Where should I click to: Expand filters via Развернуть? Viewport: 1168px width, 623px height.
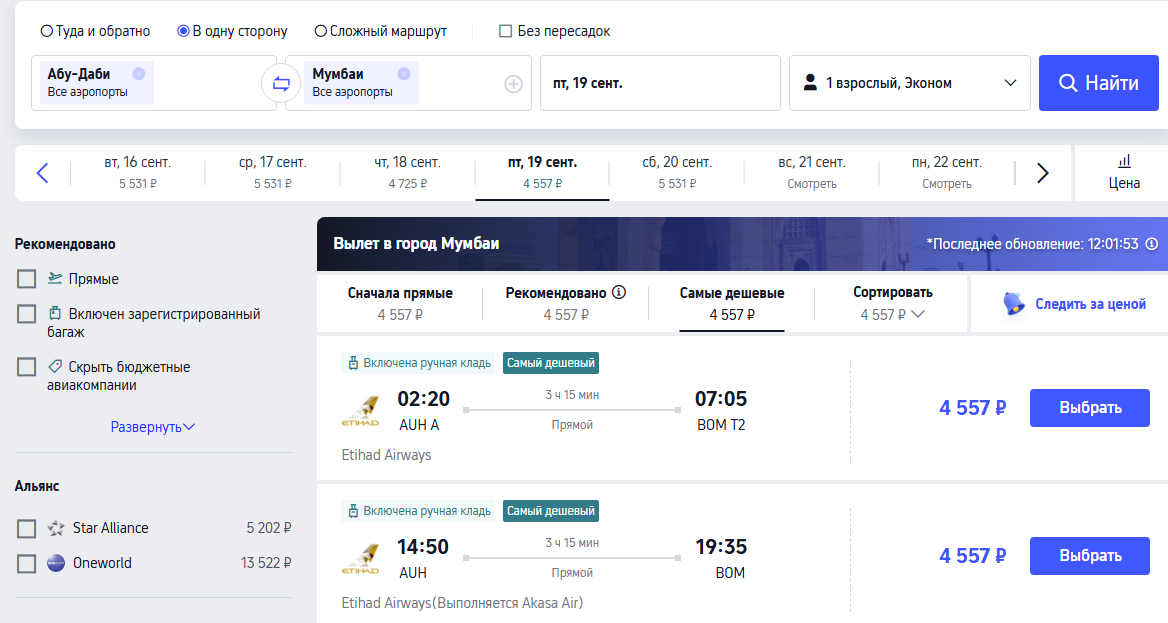153,427
